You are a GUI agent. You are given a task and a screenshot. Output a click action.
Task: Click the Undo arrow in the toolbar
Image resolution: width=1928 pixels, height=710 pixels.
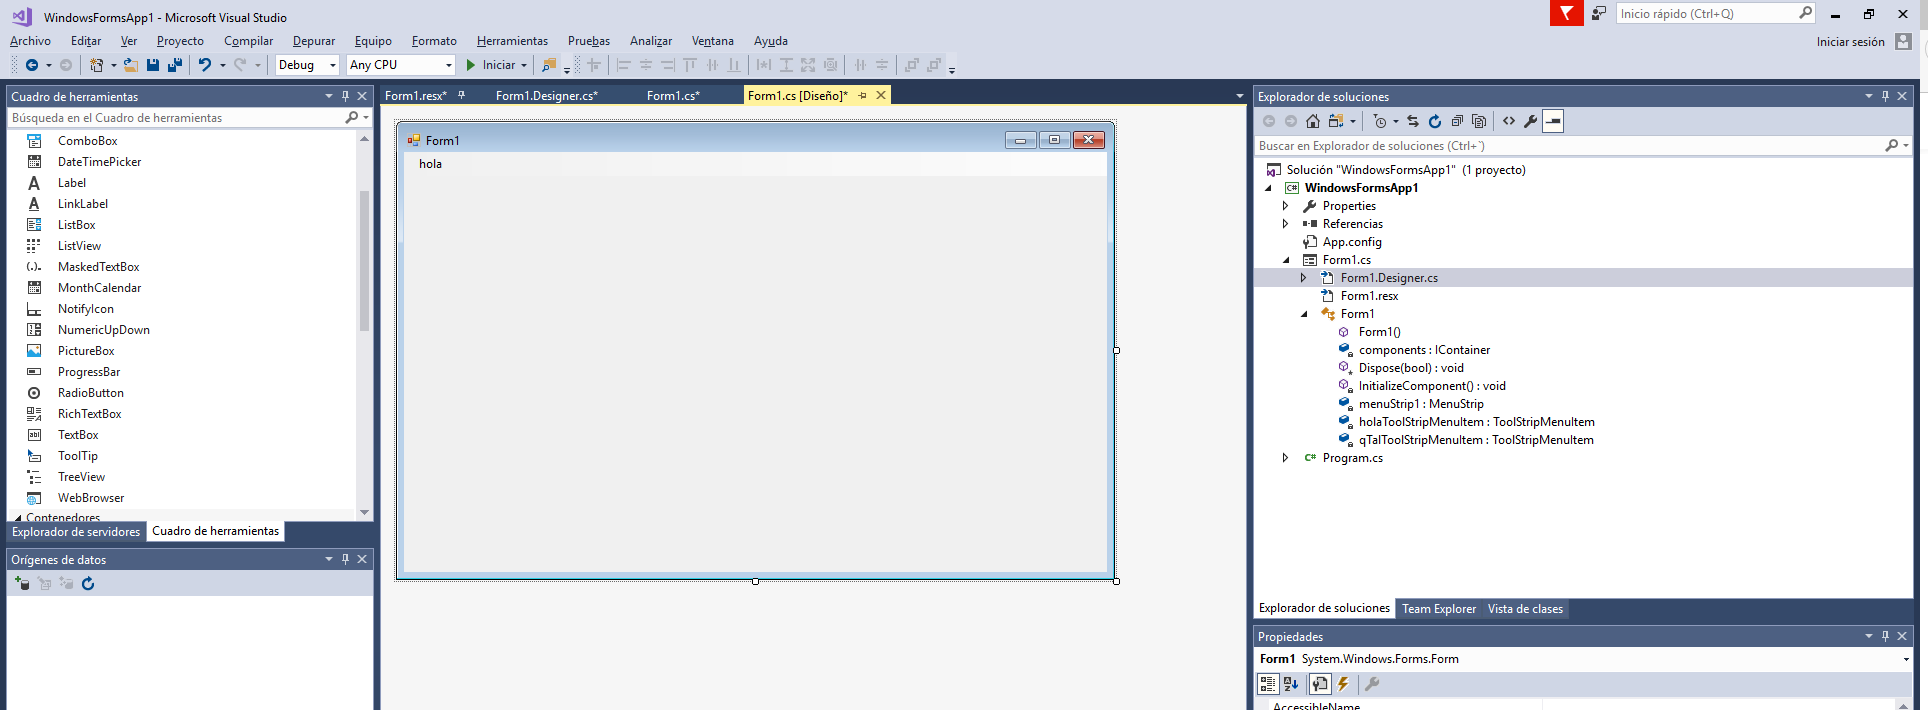(204, 65)
